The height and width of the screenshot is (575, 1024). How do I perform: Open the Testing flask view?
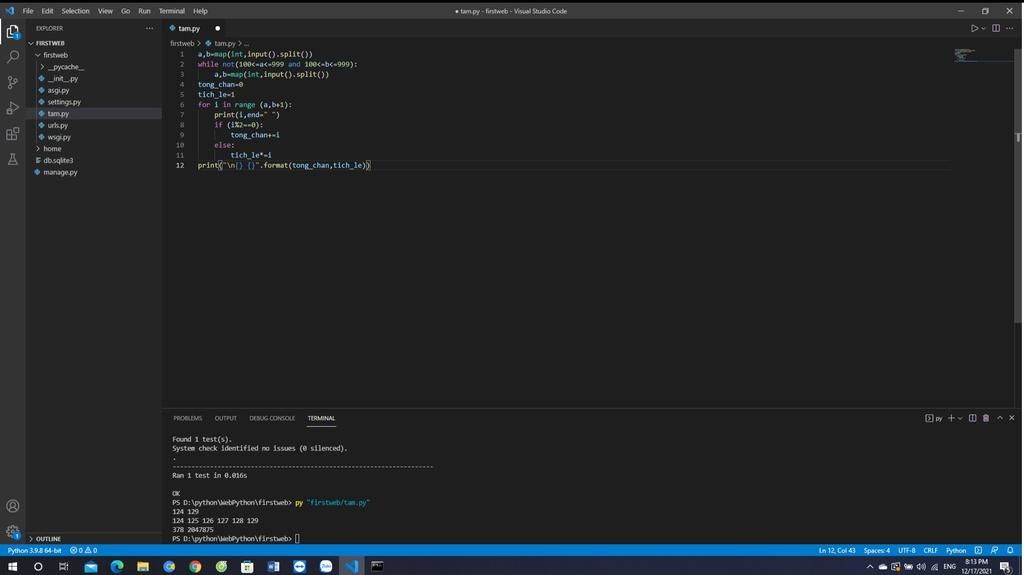click(x=12, y=159)
